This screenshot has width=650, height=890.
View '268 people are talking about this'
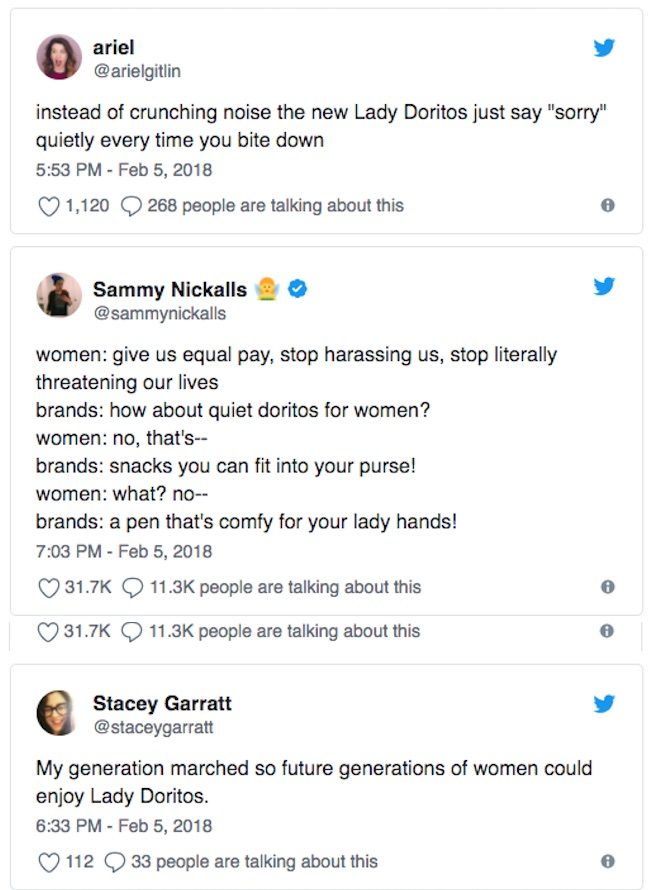click(x=275, y=206)
